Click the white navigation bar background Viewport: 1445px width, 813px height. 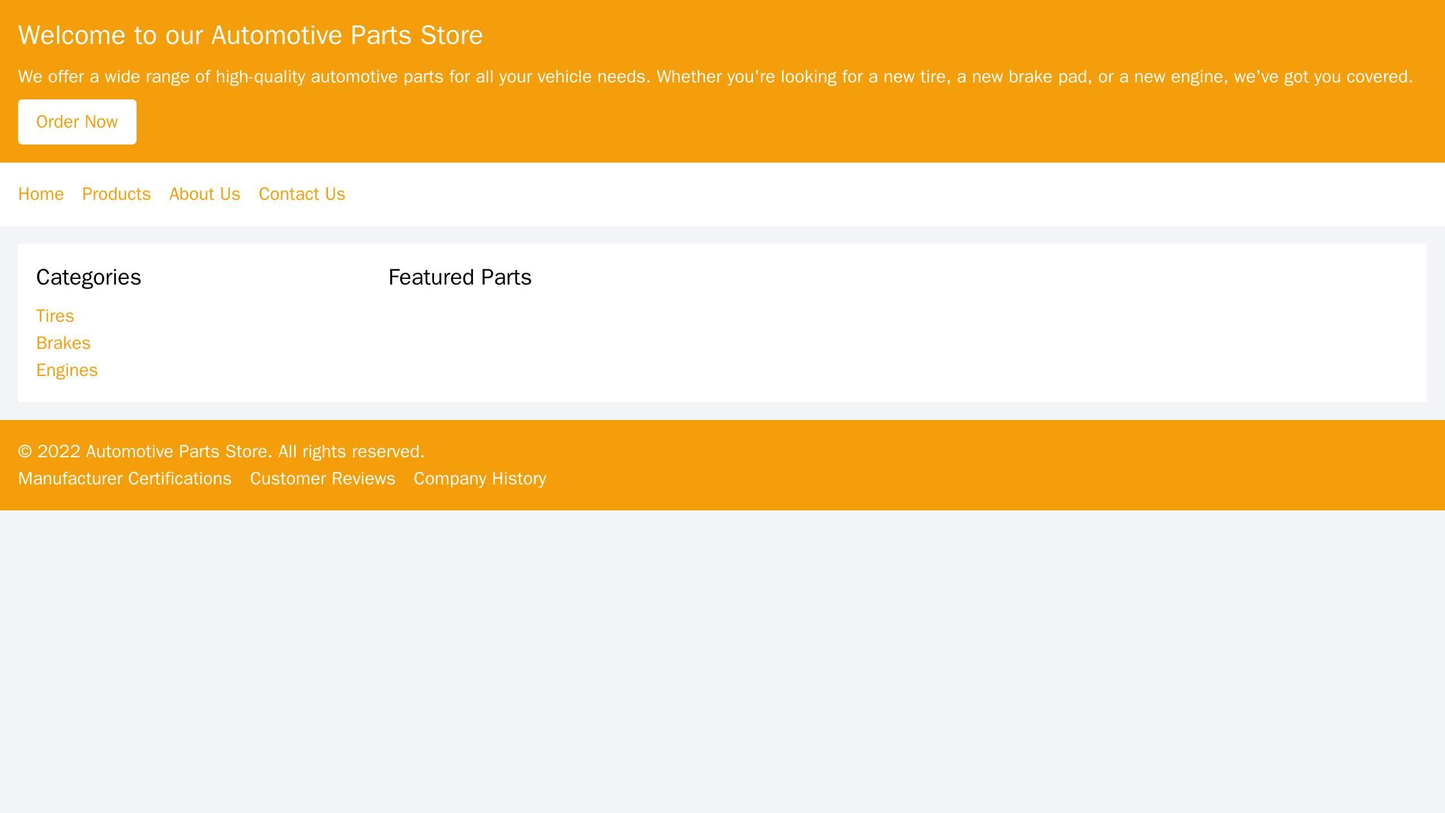coord(900,194)
